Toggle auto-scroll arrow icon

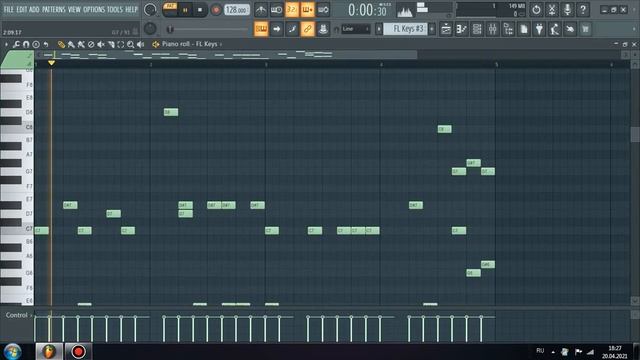tap(276, 29)
